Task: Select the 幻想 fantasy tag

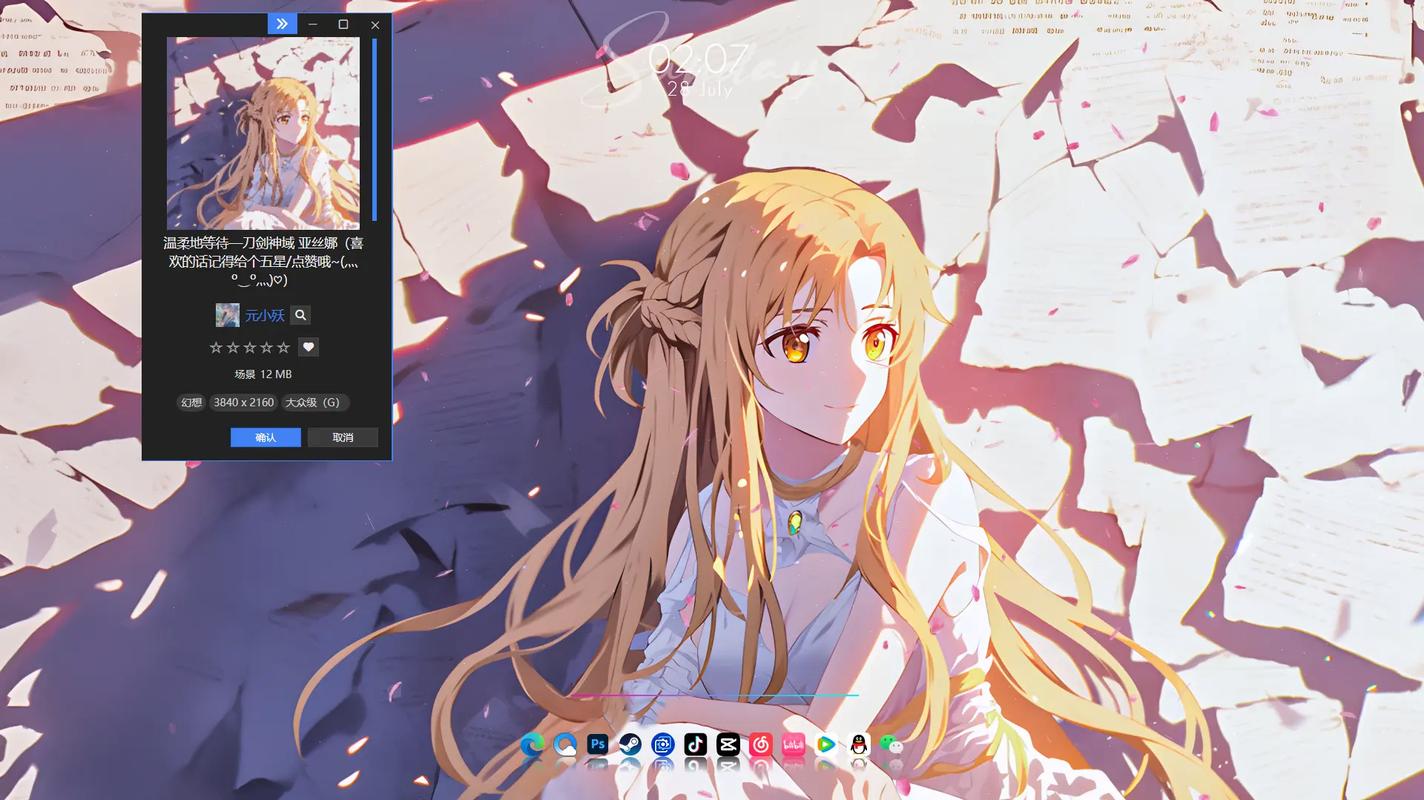Action: point(191,402)
